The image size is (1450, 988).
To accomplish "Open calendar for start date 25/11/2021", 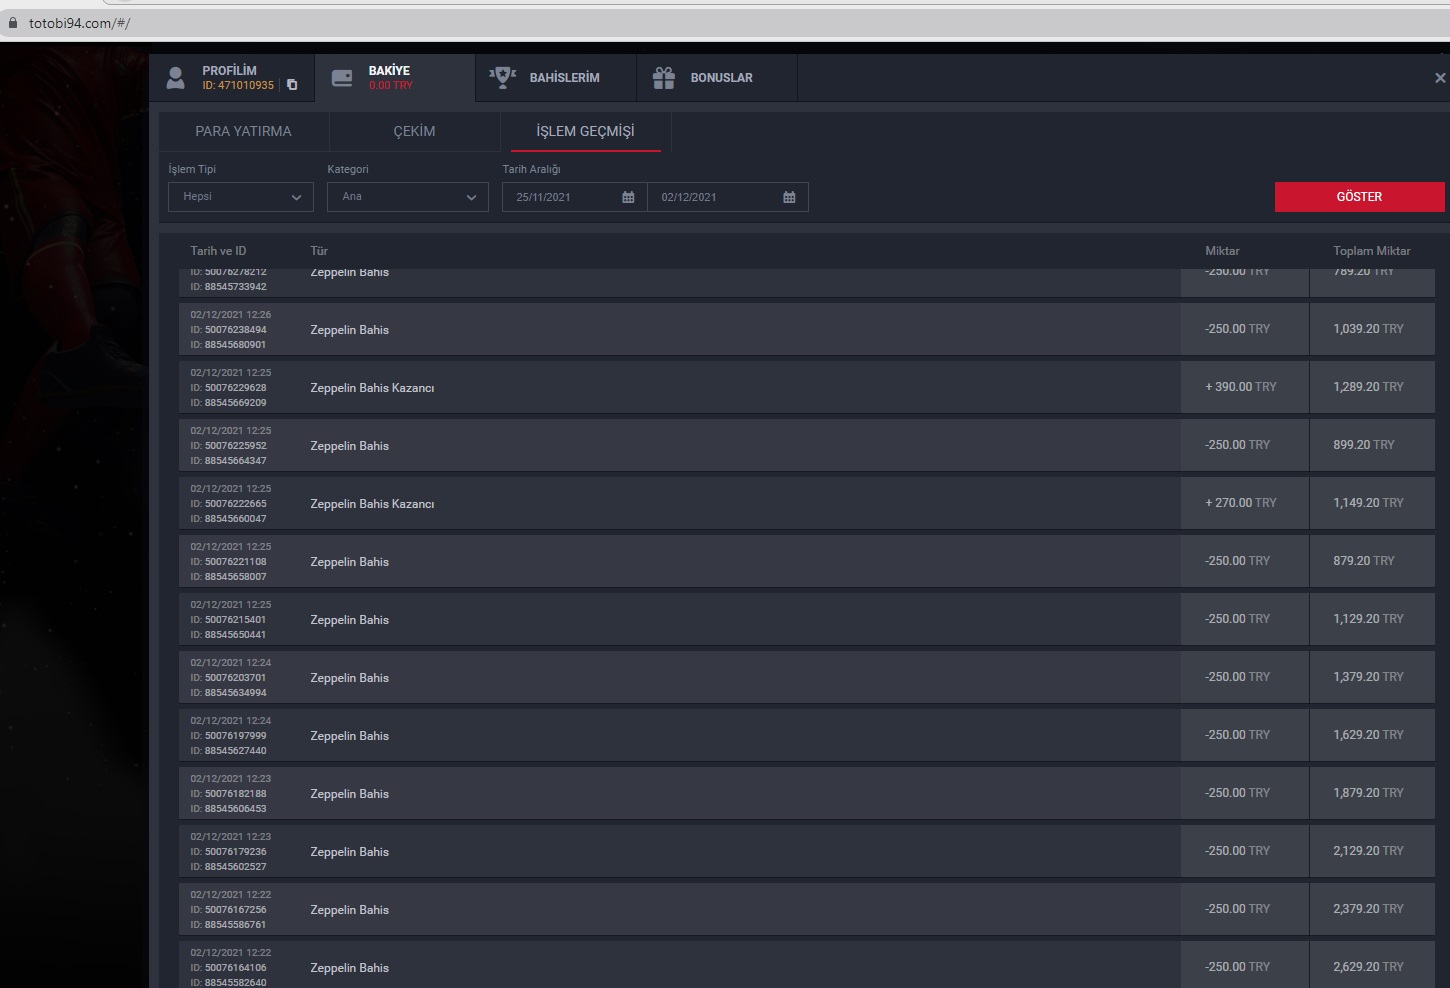I will (628, 197).
